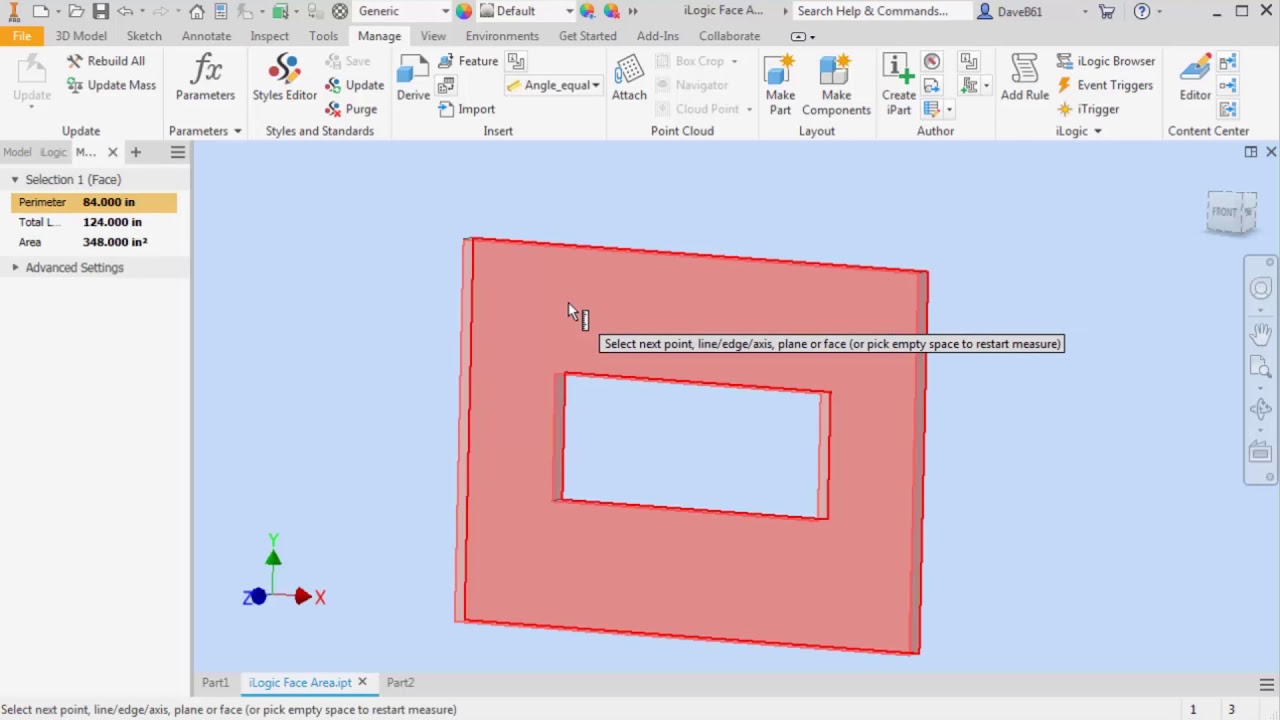Click the Search Help & Commands field

(x=882, y=11)
